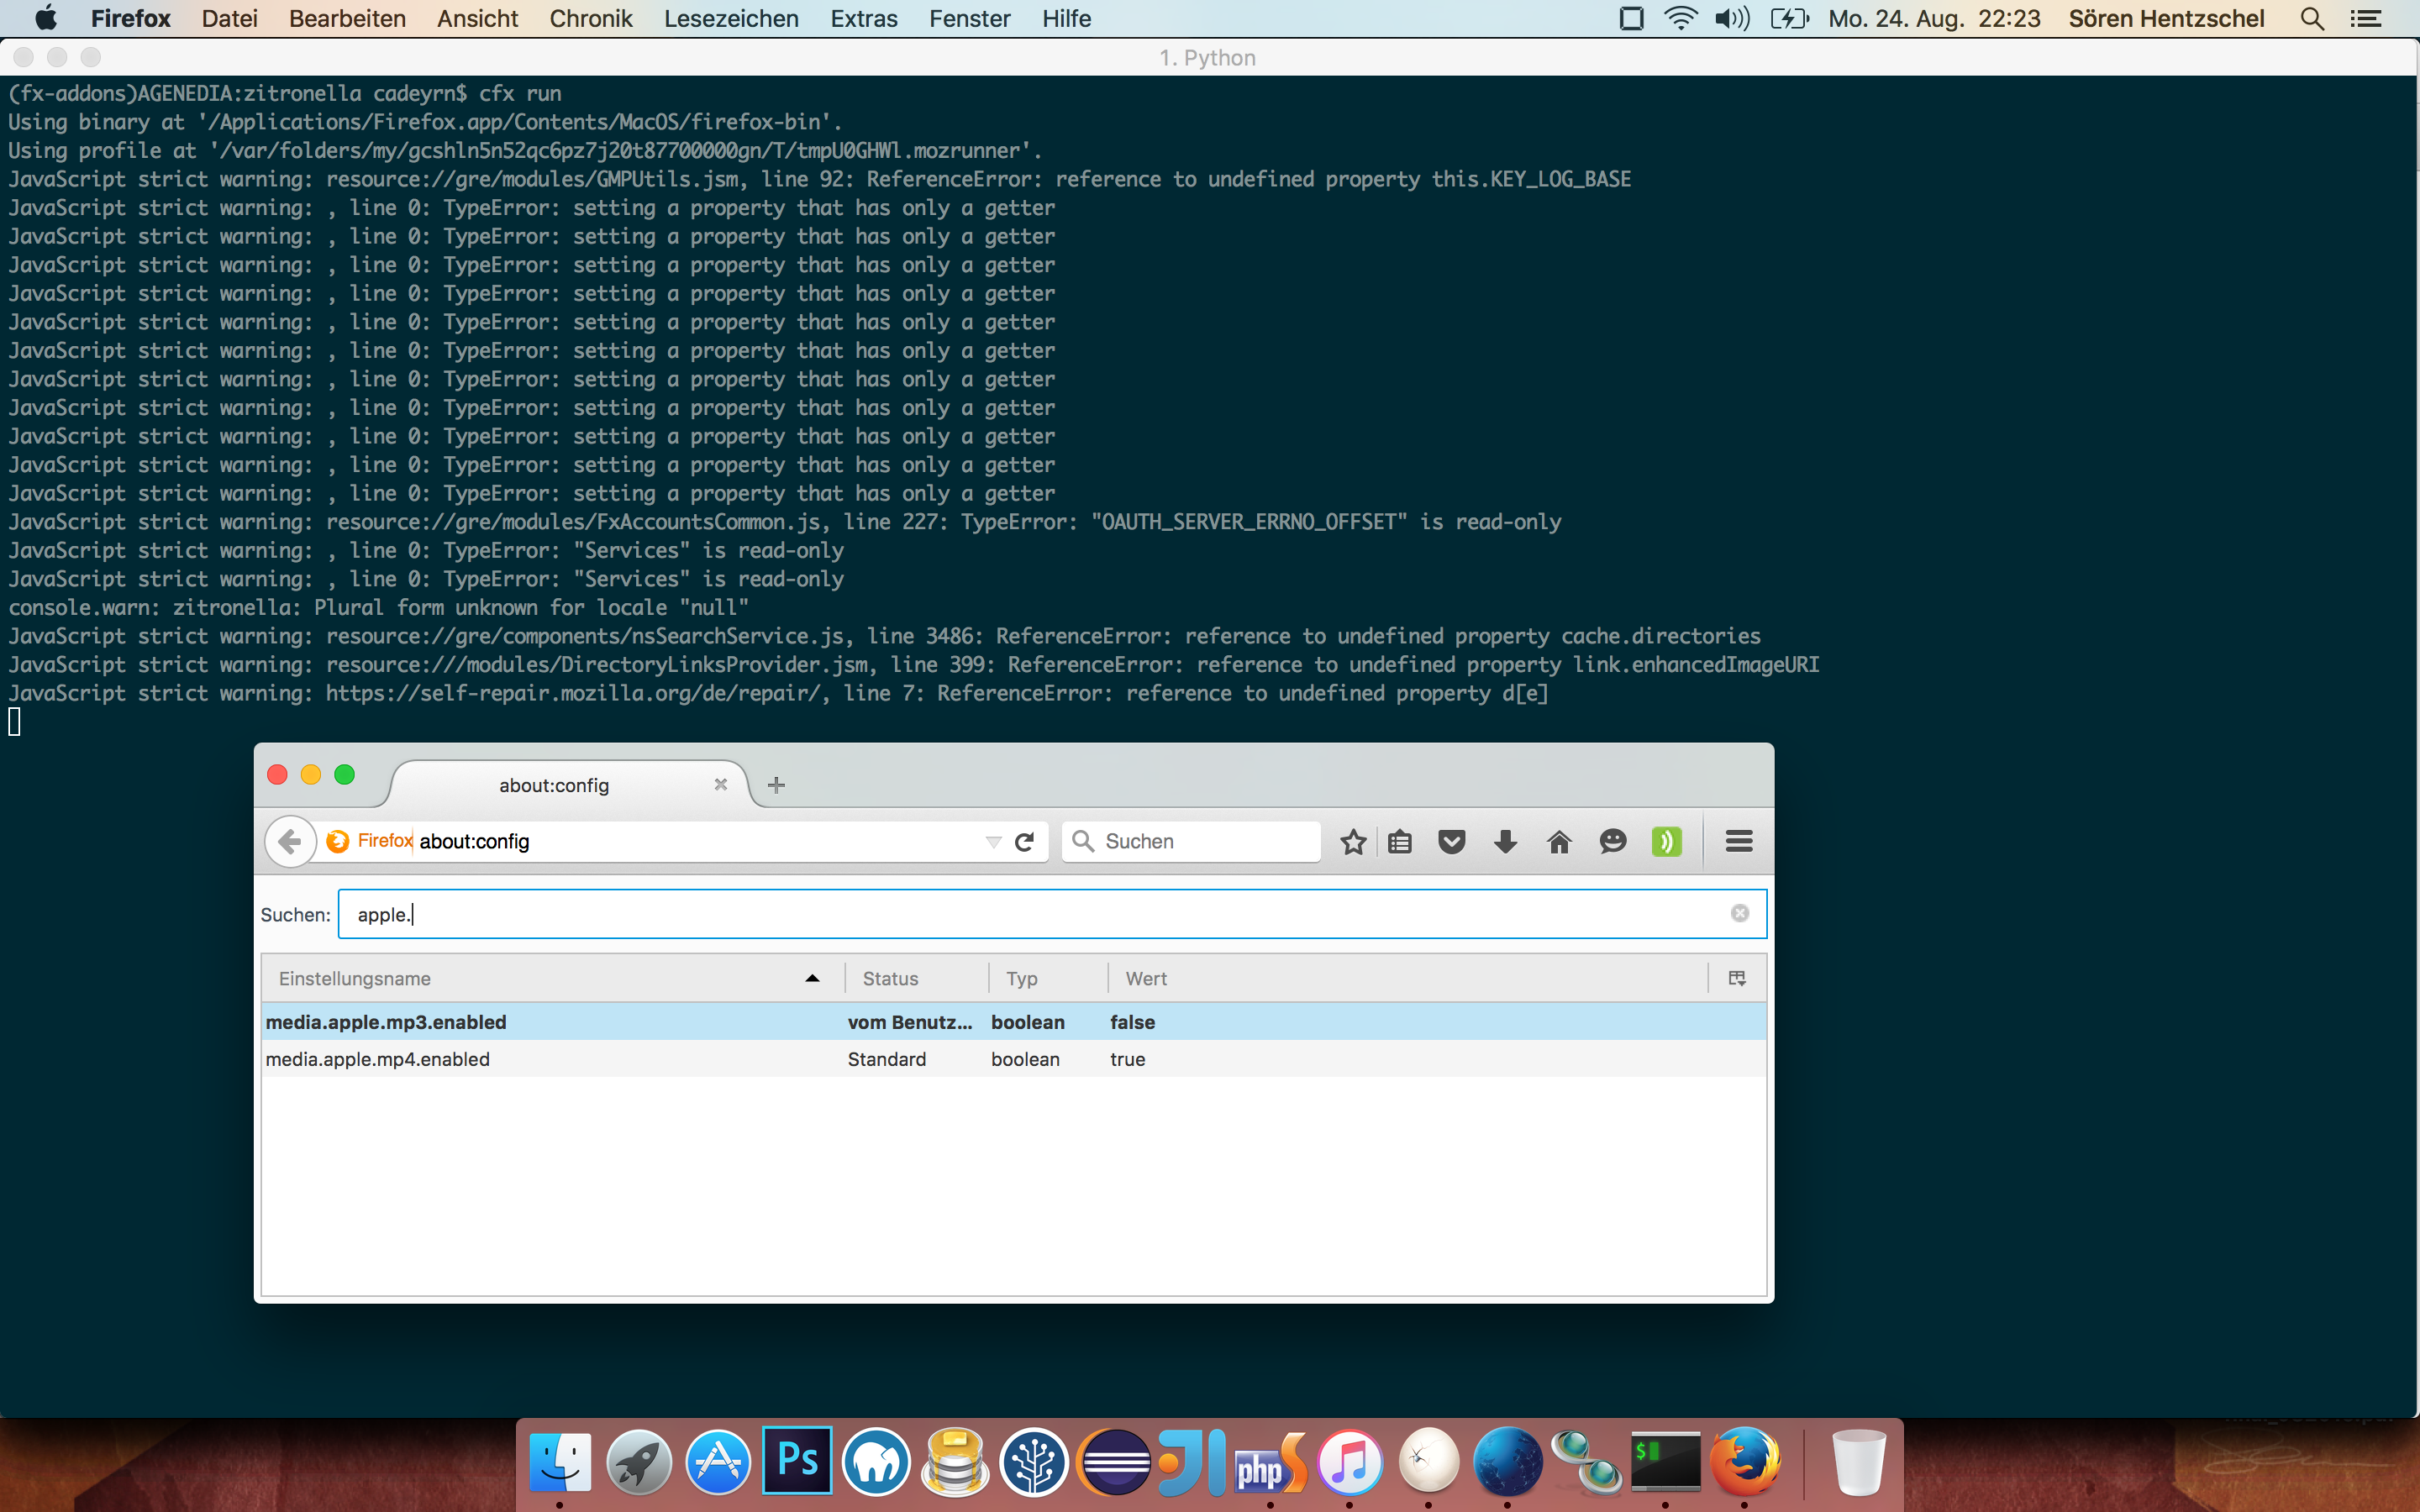Screen dimensions: 2420x1512
Task: Open URL bar history dropdown arrow
Action: (993, 842)
